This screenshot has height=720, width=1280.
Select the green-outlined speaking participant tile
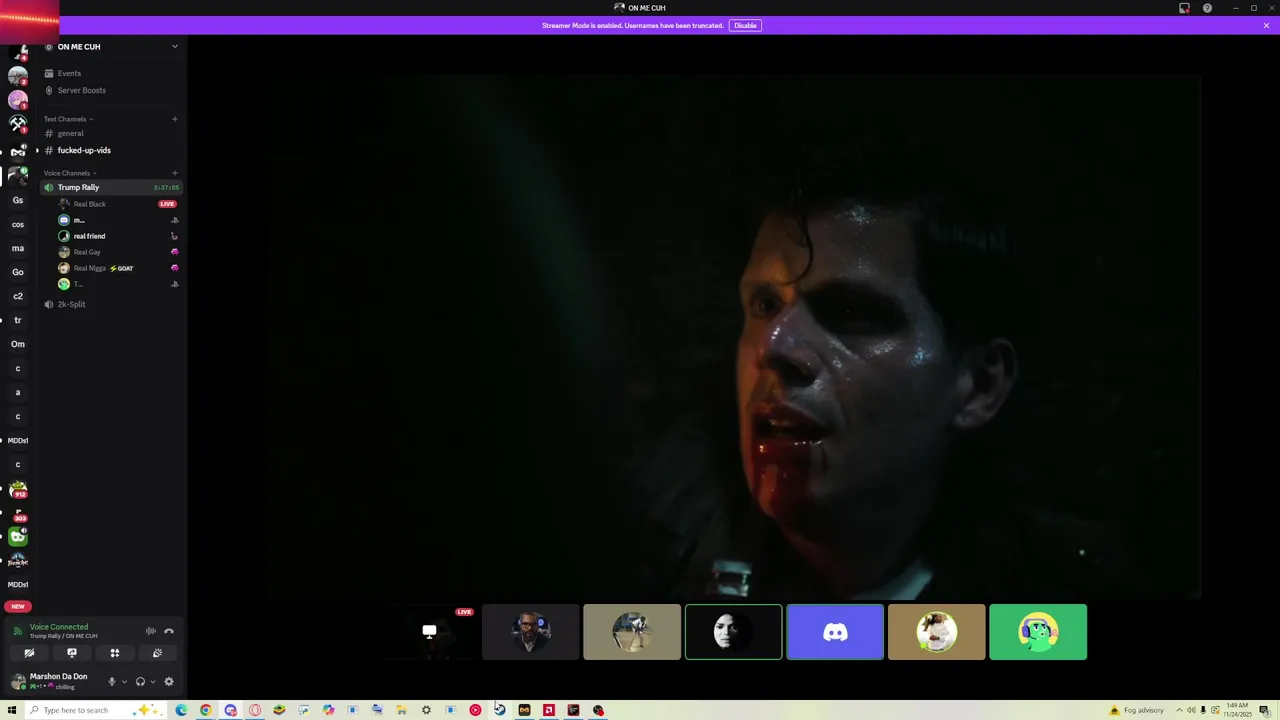pos(733,632)
